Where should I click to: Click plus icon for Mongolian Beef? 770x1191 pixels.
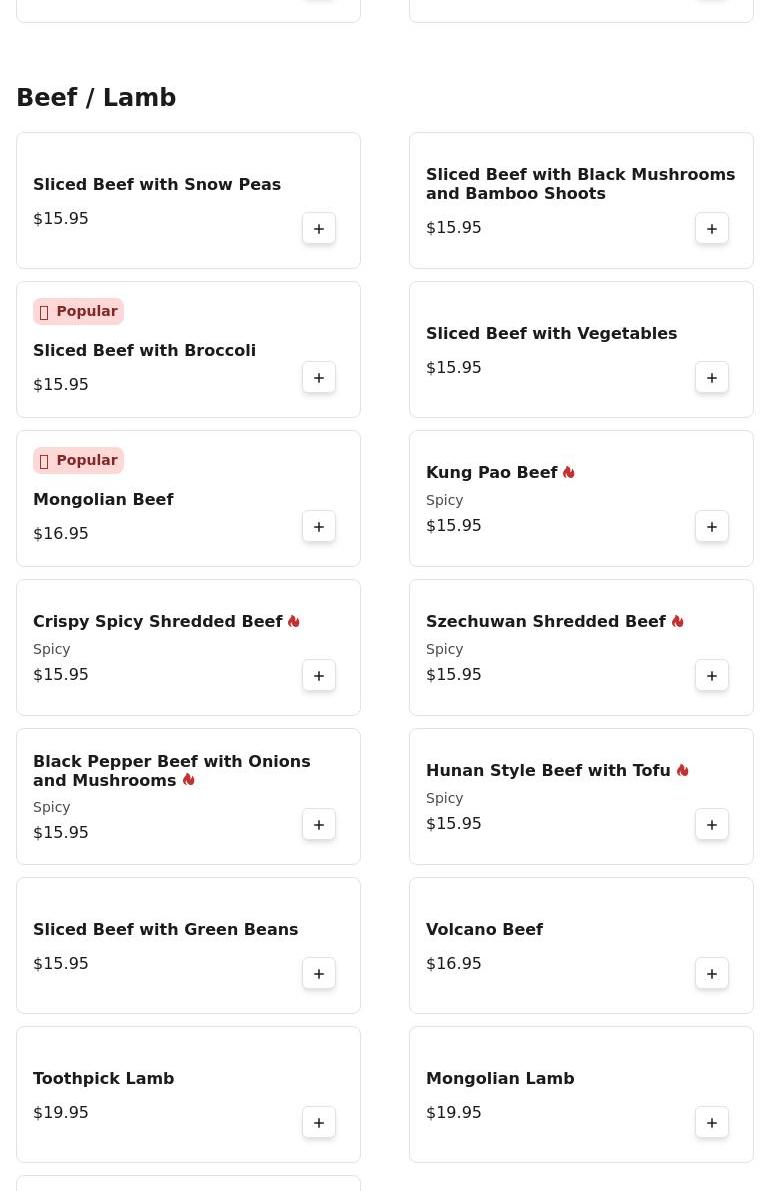[x=319, y=527]
